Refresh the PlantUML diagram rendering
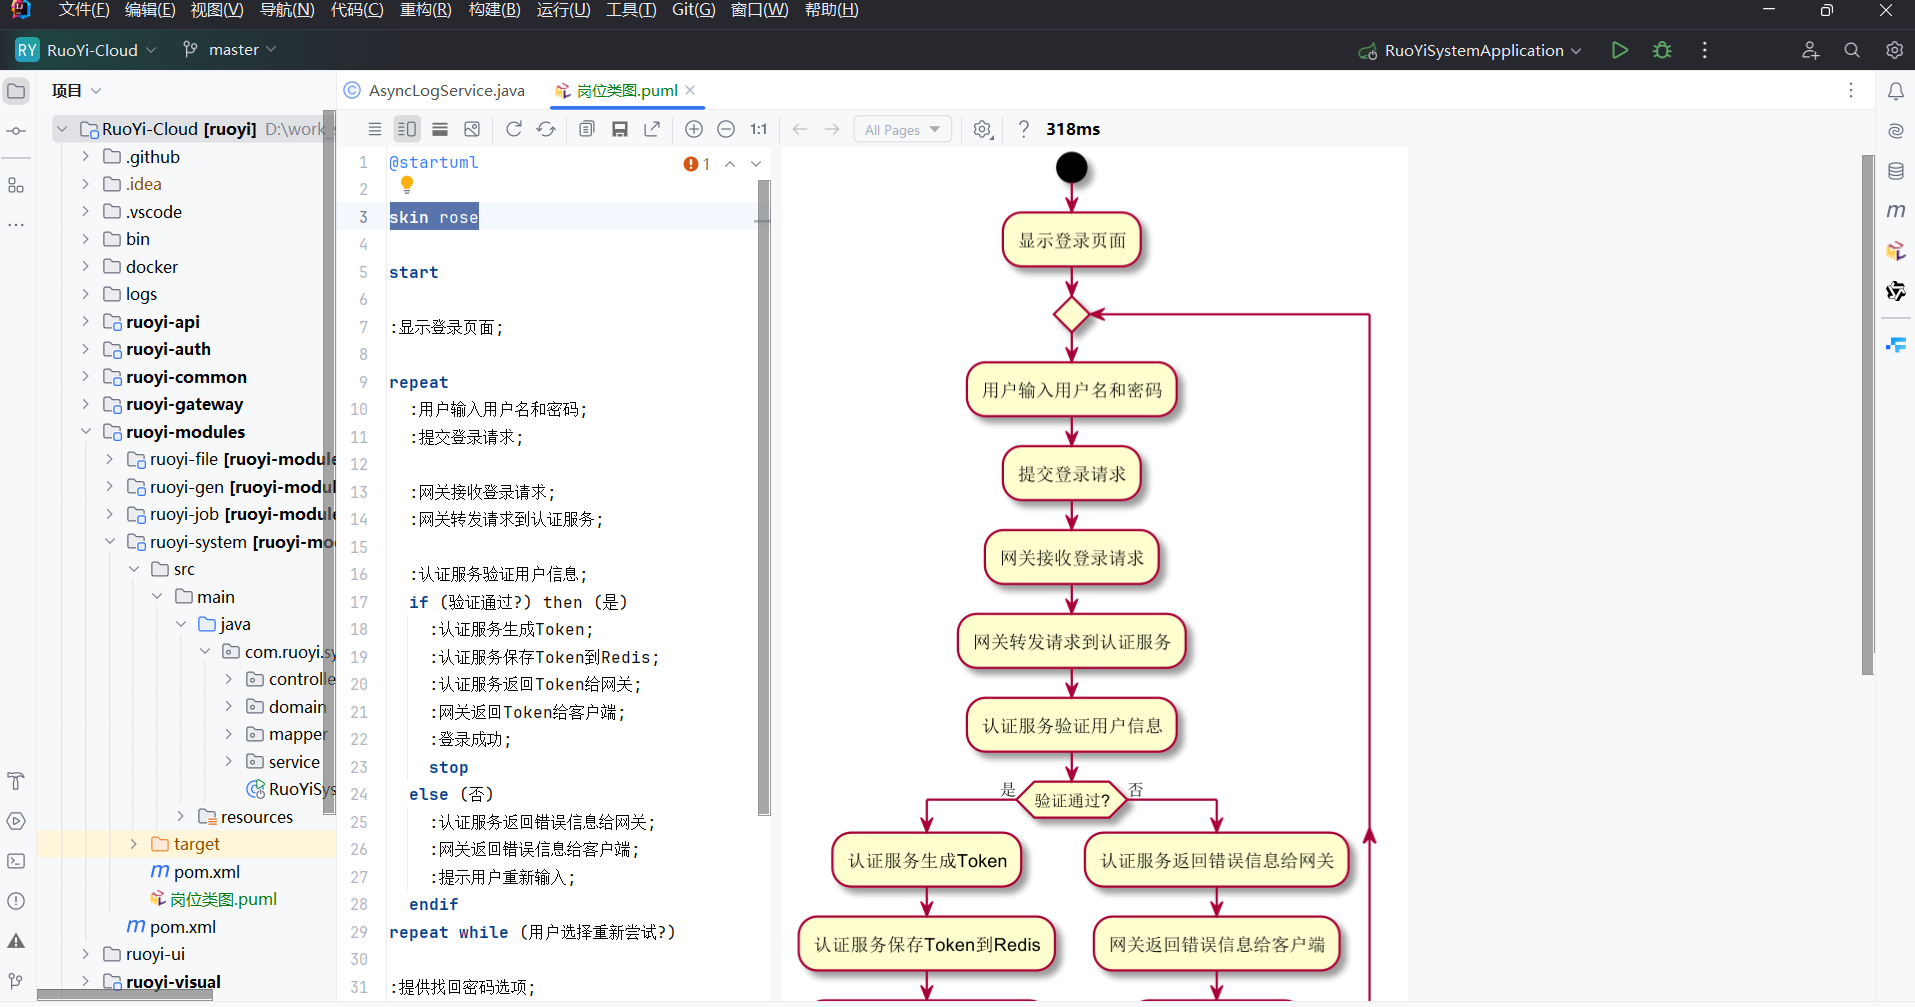The width and height of the screenshot is (1915, 1007). pyautogui.click(x=514, y=129)
